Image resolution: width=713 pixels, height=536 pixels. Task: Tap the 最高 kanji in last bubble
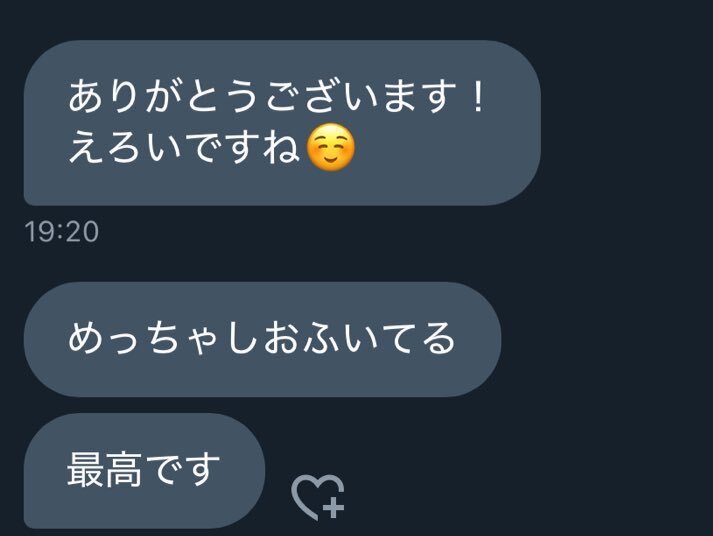pos(105,470)
